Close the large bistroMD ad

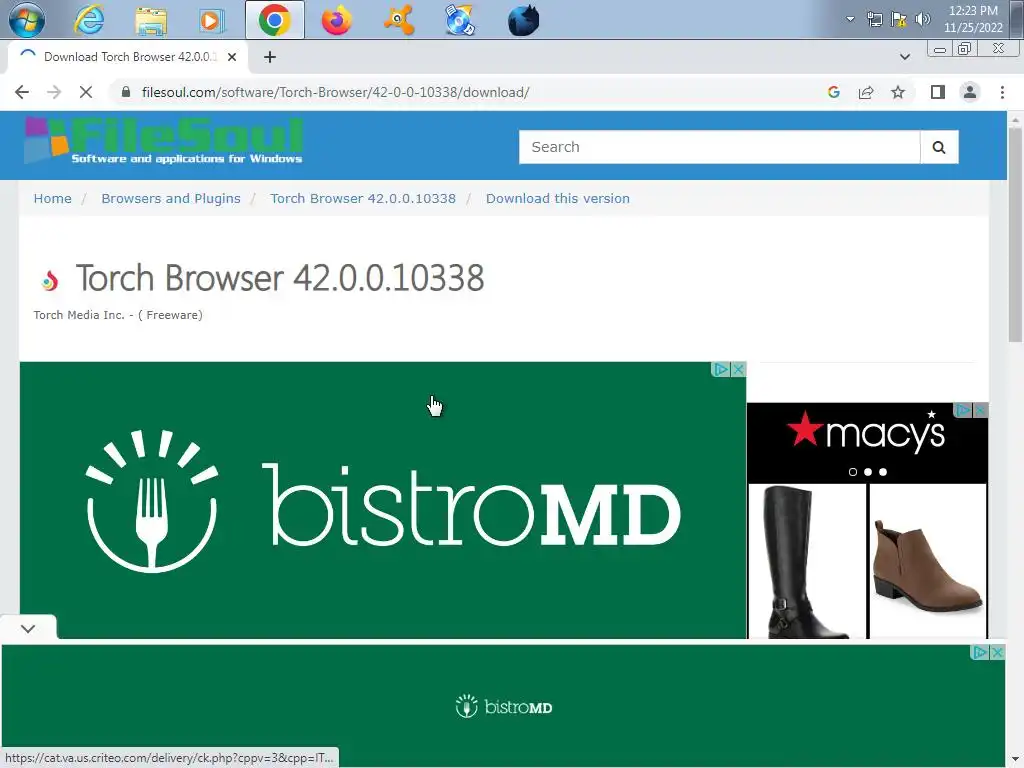[x=739, y=370]
